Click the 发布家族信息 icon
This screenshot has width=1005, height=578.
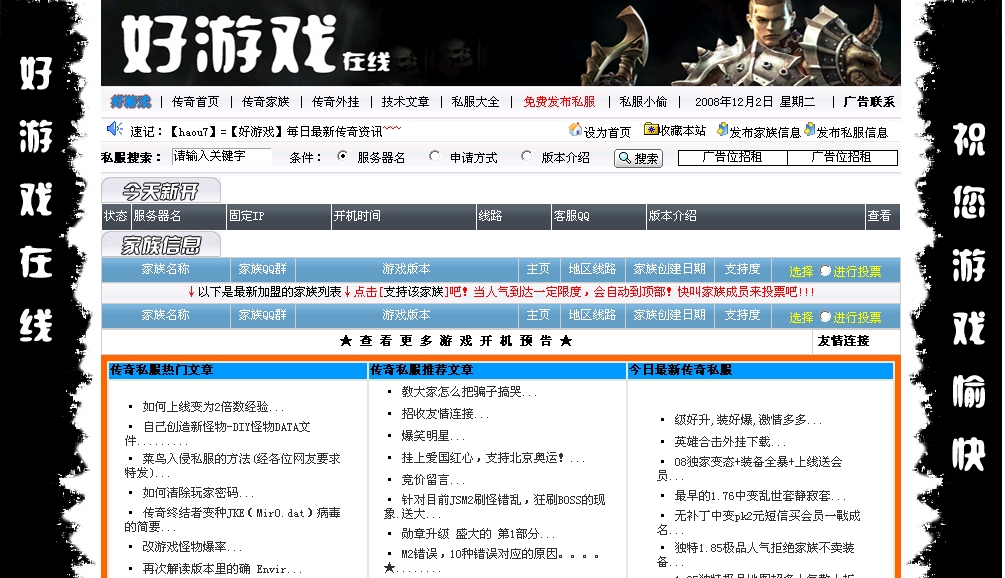[722, 128]
